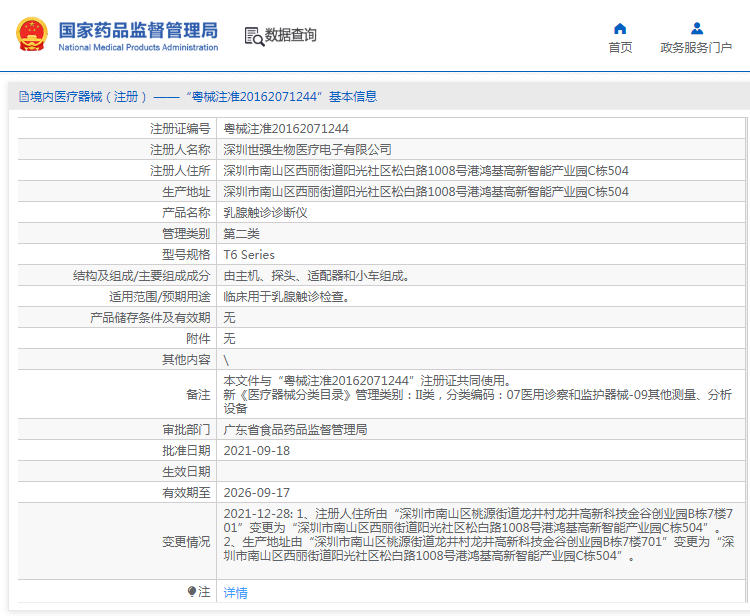Click approval date 2021-09-18
The height and width of the screenshot is (616, 750).
tap(257, 451)
